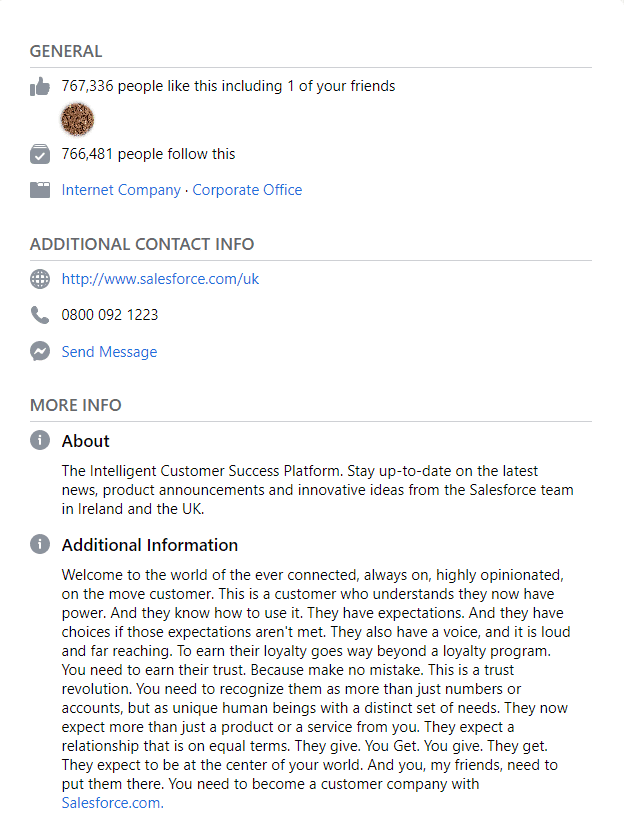Screen dimensions: 624x816
Task: Click the Send Message link
Action: tap(109, 351)
